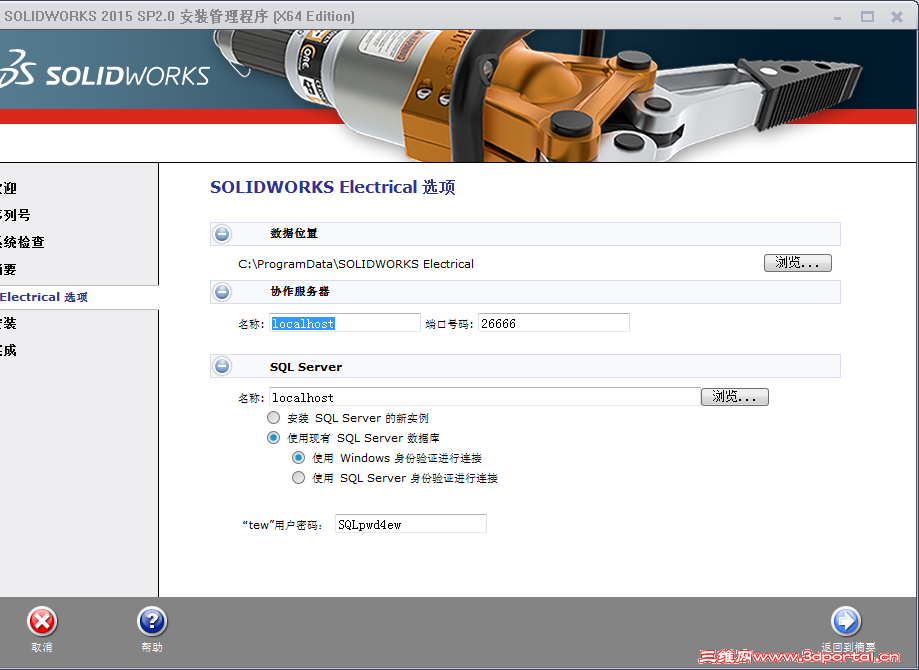Collapse the SQL Server section
The width and height of the screenshot is (919, 670).
click(222, 366)
